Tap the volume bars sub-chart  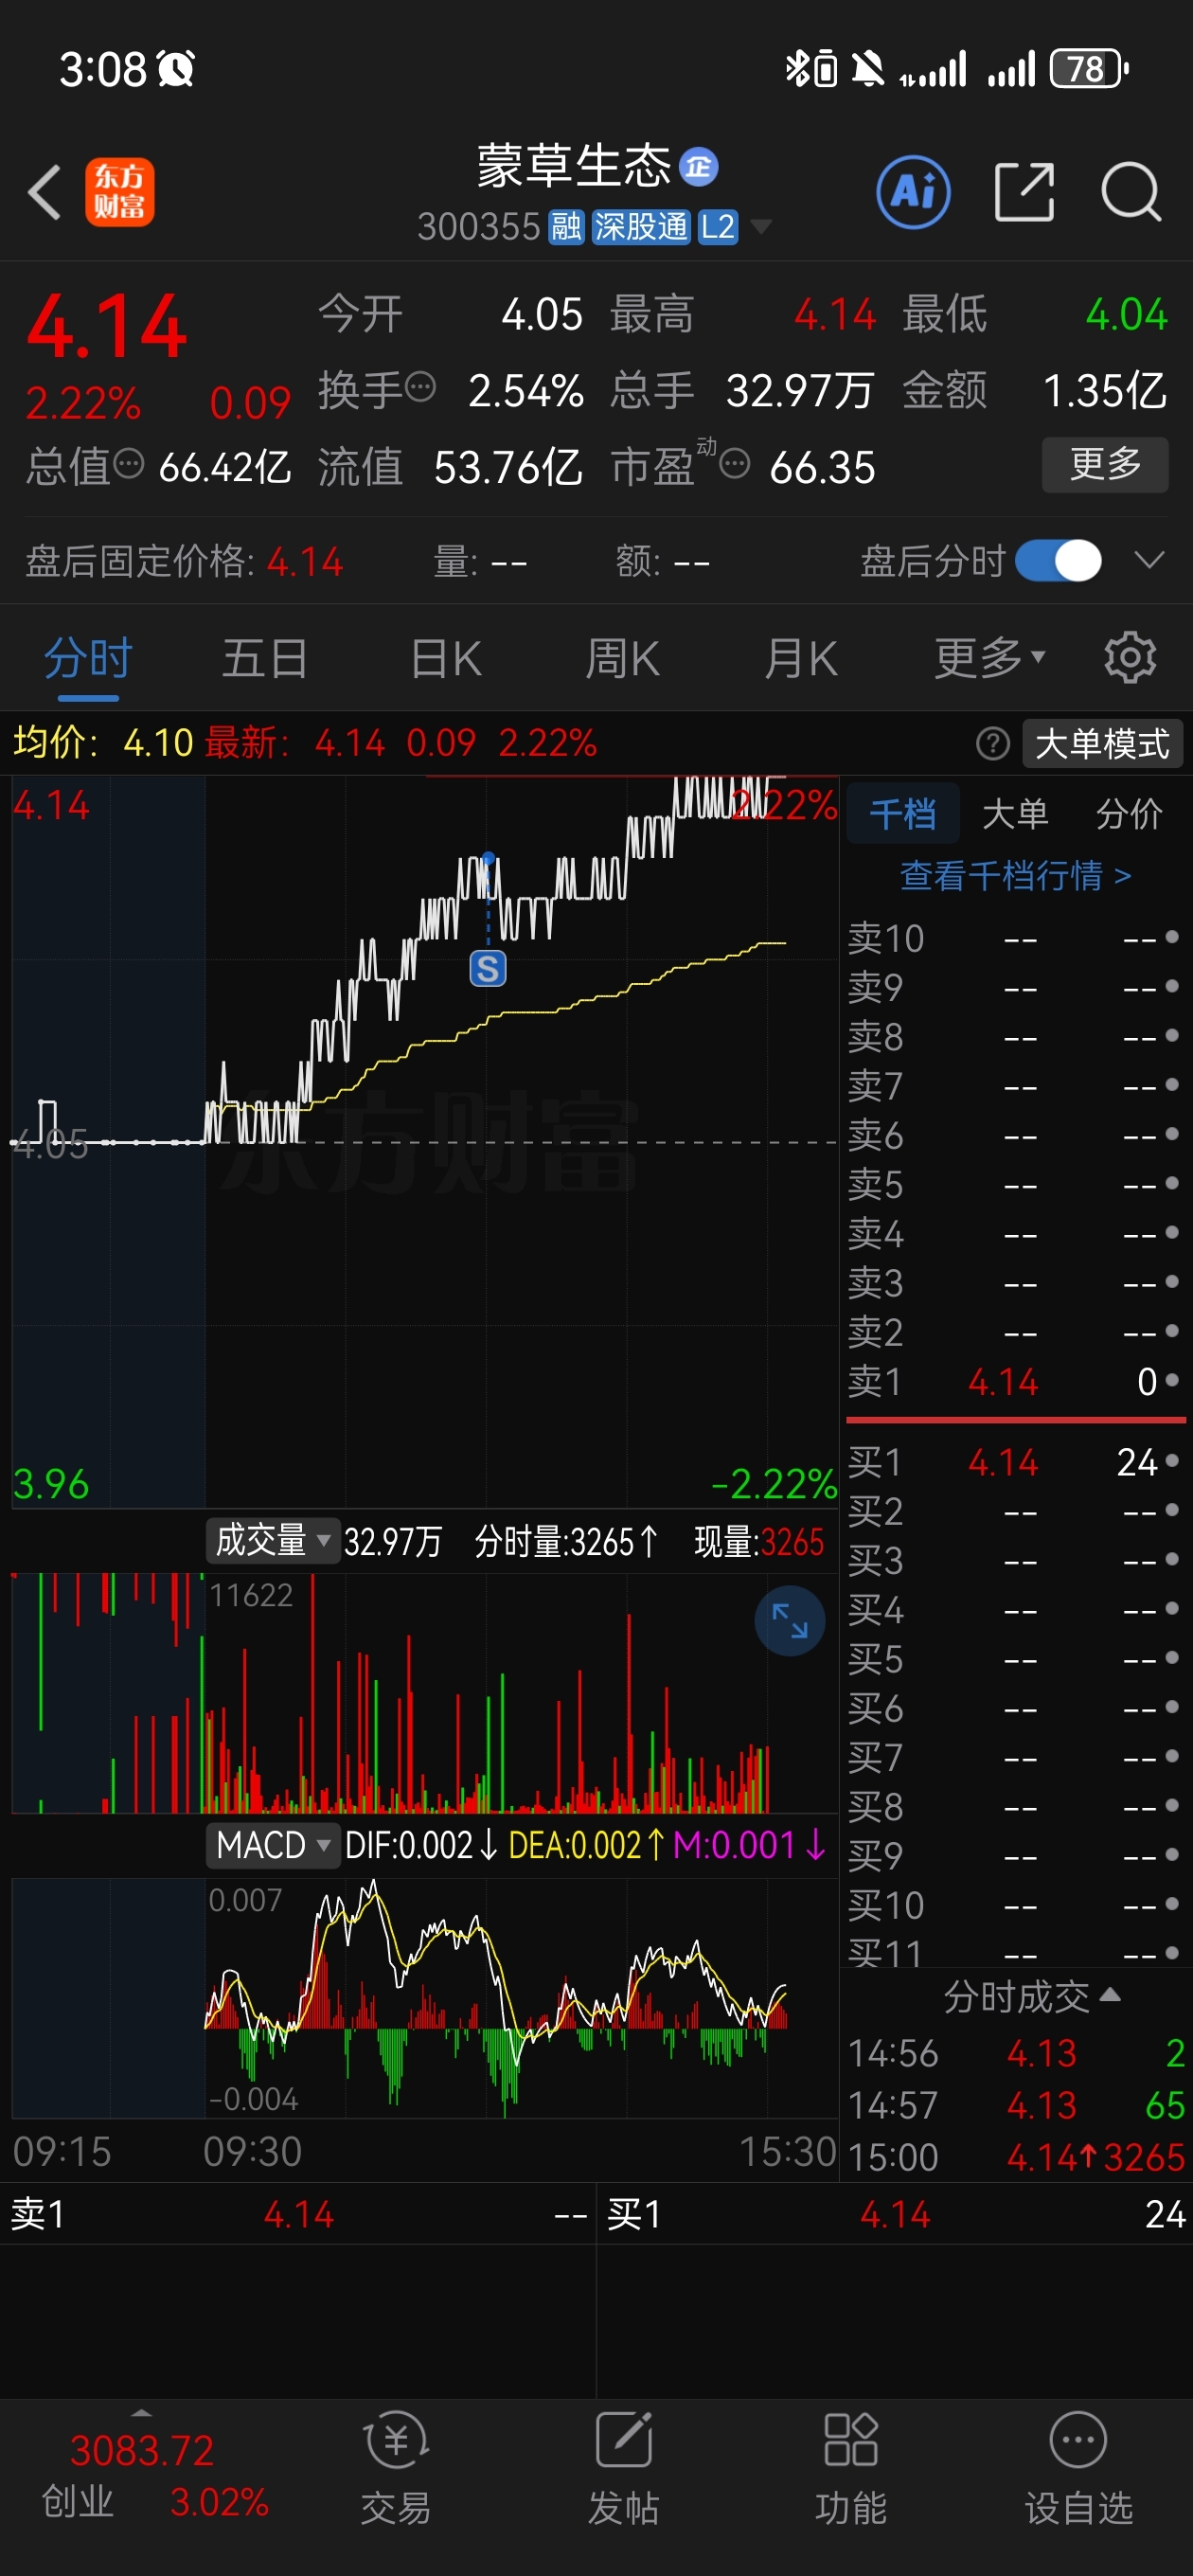pos(424,1692)
